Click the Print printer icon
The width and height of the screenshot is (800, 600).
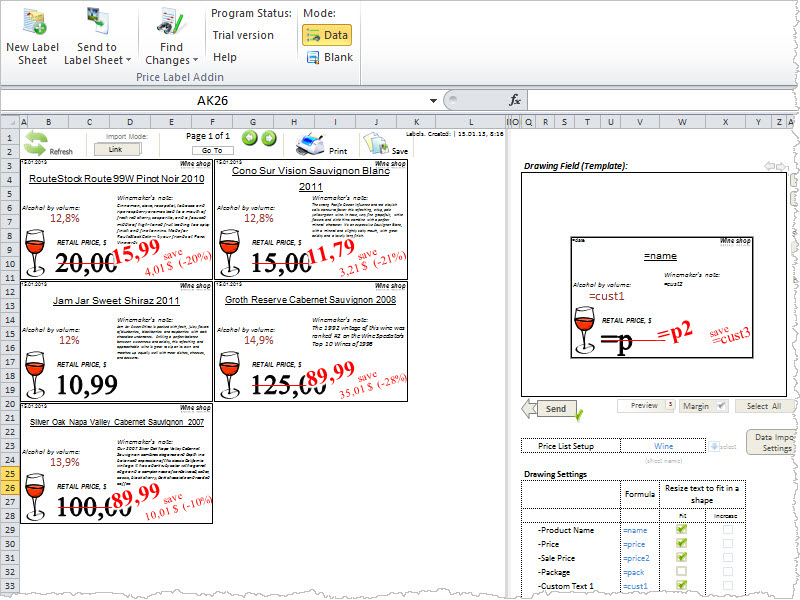coord(310,144)
